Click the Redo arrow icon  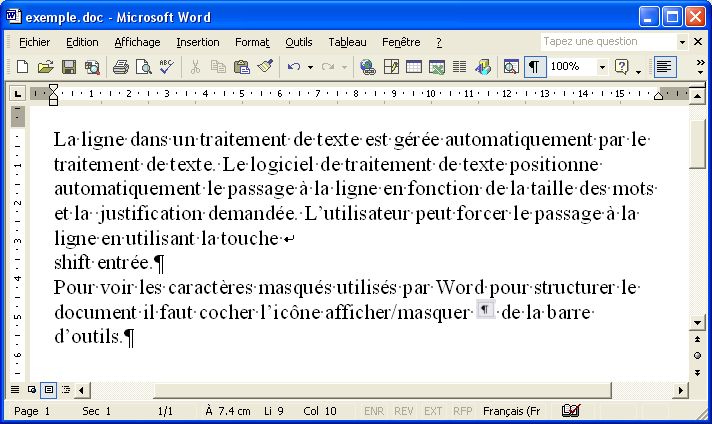(x=328, y=67)
